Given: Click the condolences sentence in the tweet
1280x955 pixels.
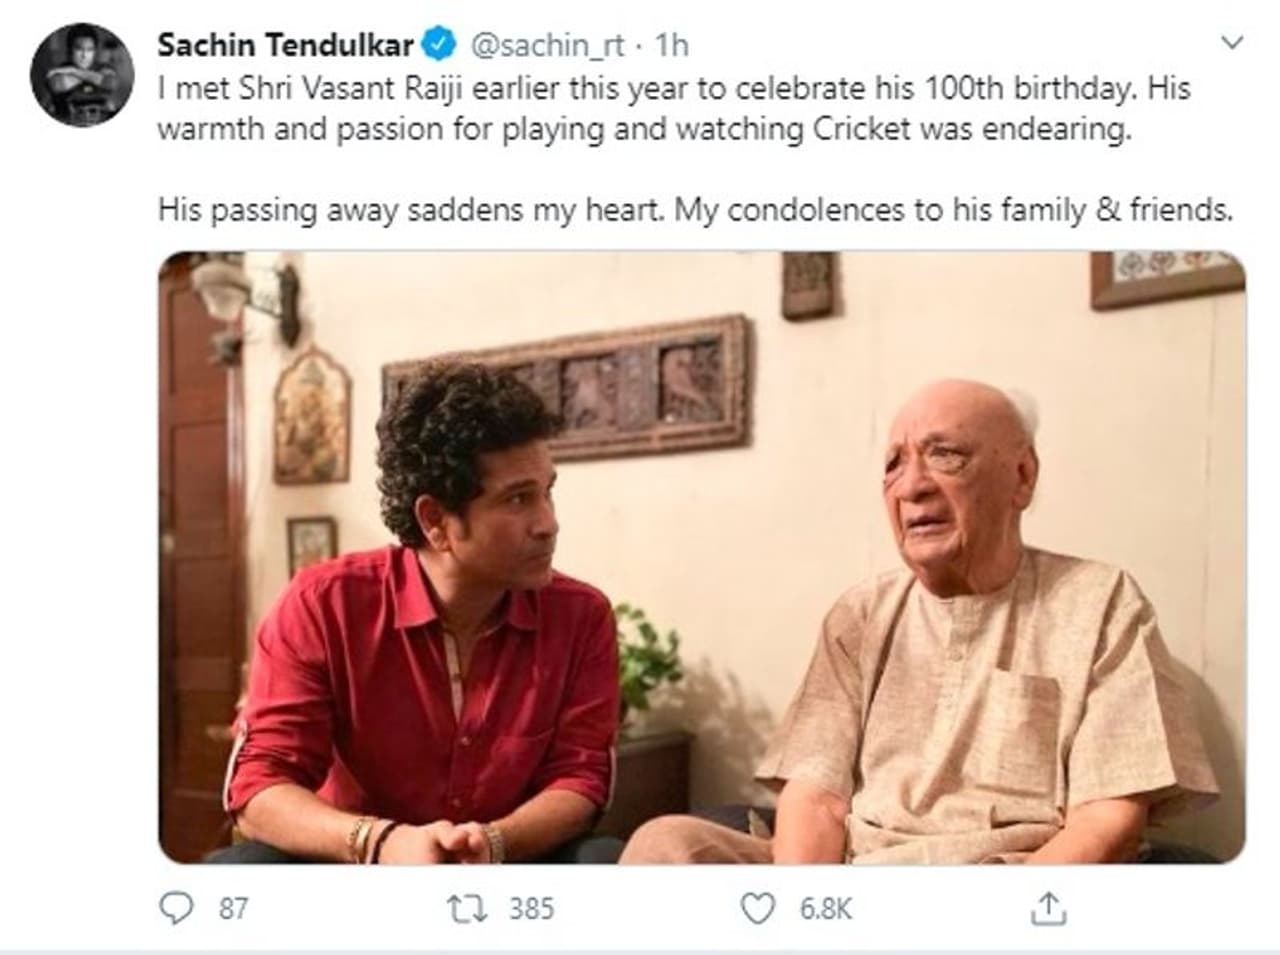Looking at the screenshot, I should pos(694,210).
